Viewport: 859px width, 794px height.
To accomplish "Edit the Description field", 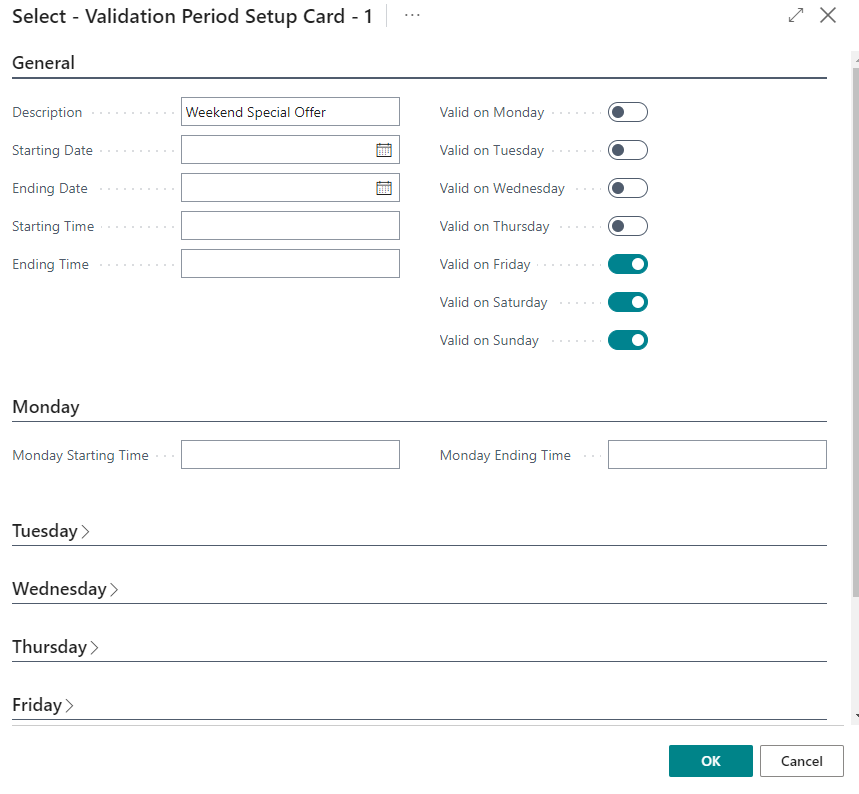I will tap(290, 112).
